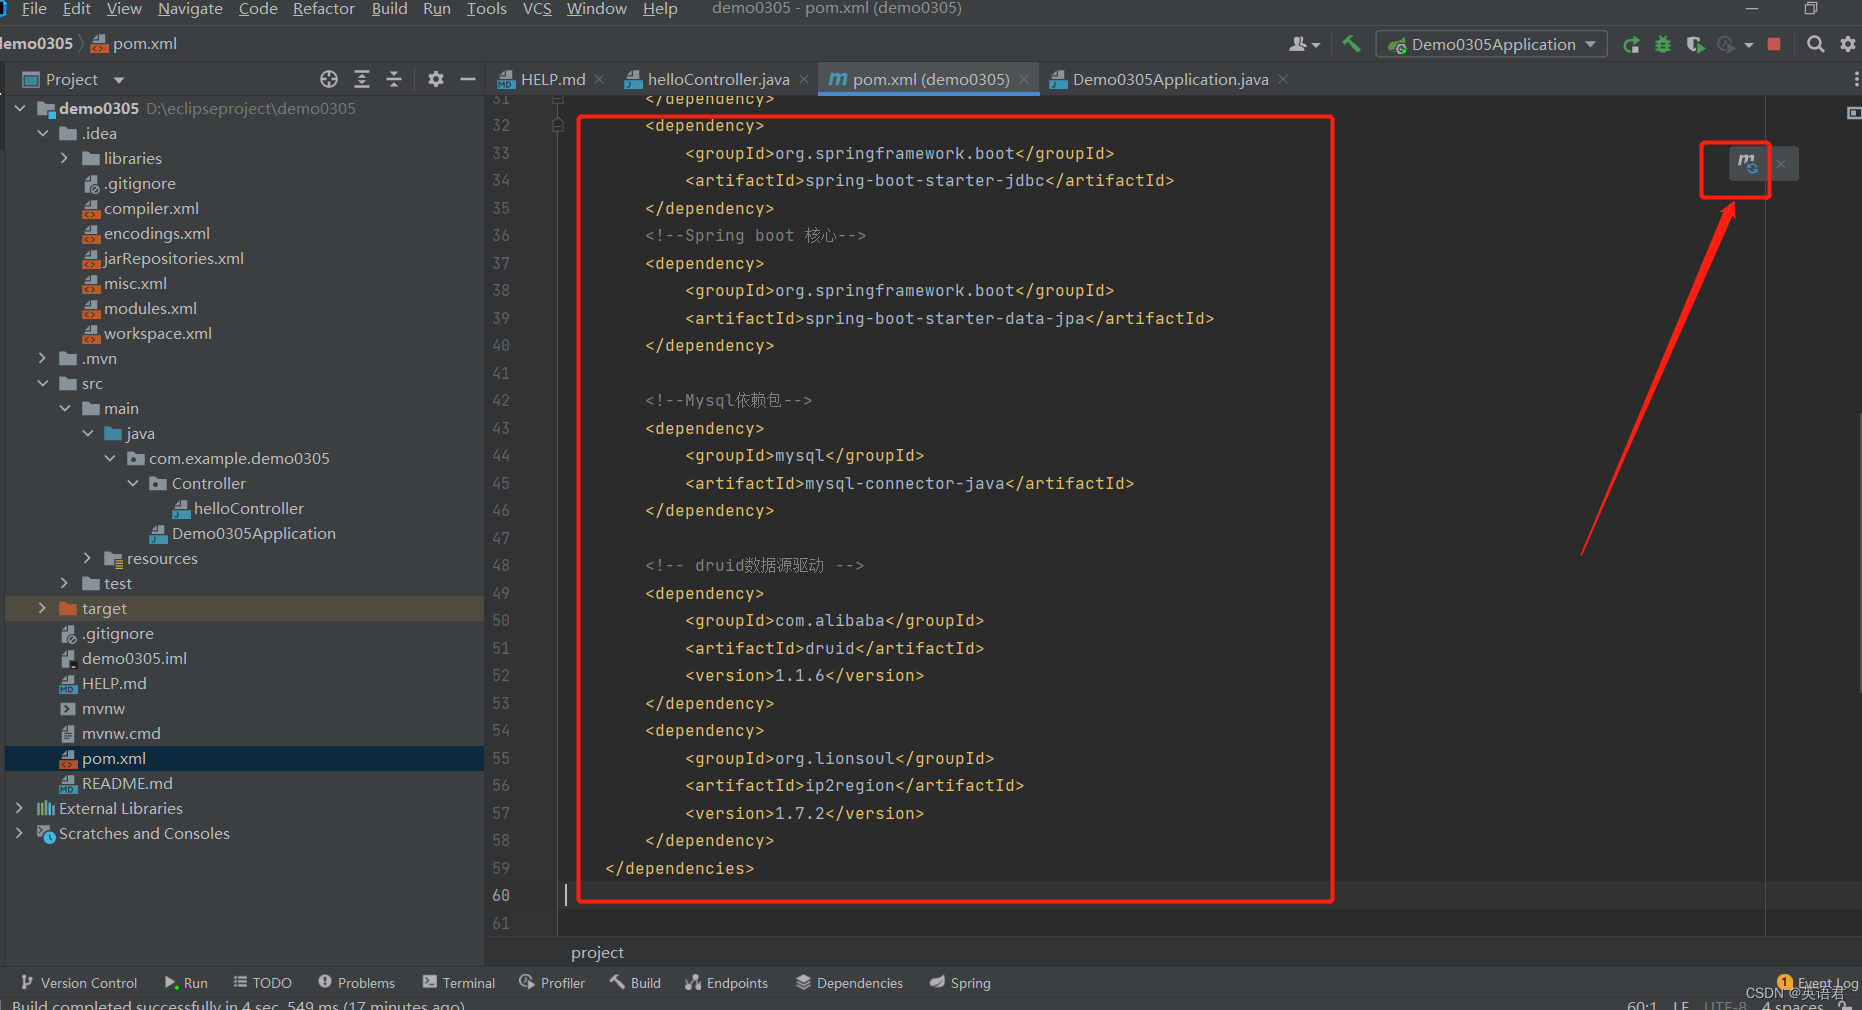Collapse the src folder
Image resolution: width=1862 pixels, height=1010 pixels.
tap(43, 383)
